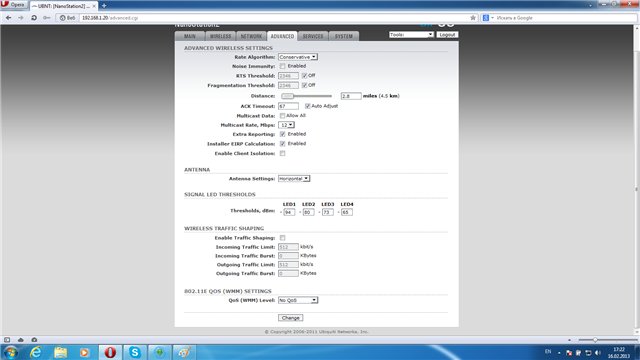This screenshot has height=360, width=640.
Task: Launch Skype from the taskbar
Action: tap(134, 352)
